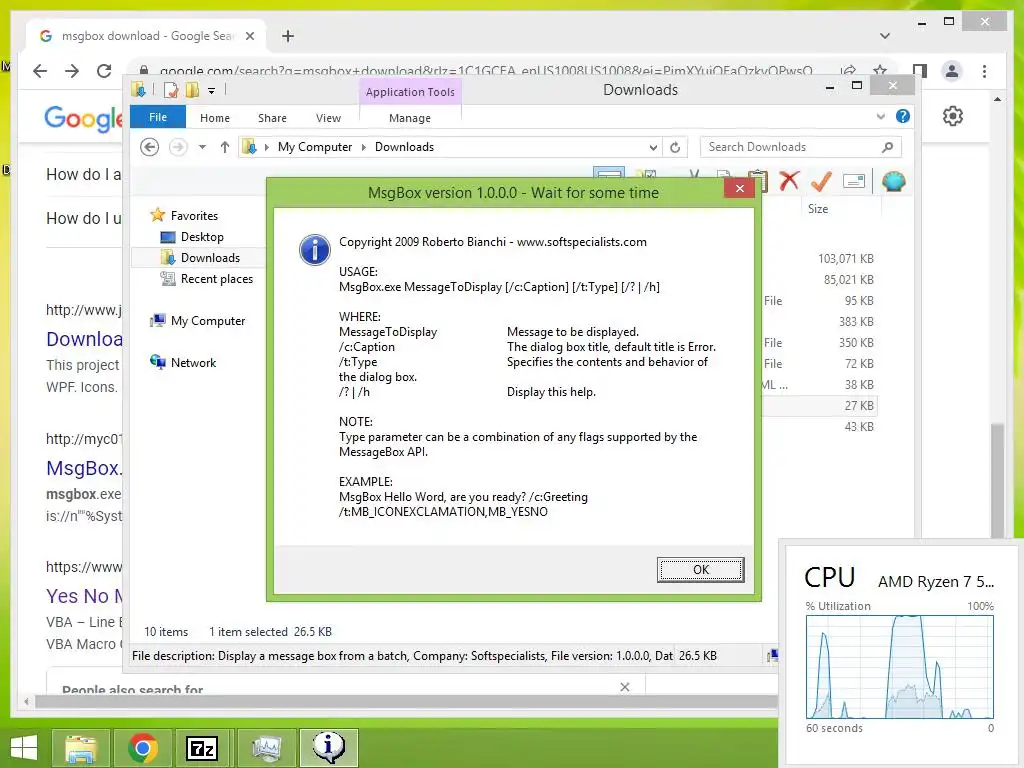Minimize the Downloads Explorer window

[829, 87]
